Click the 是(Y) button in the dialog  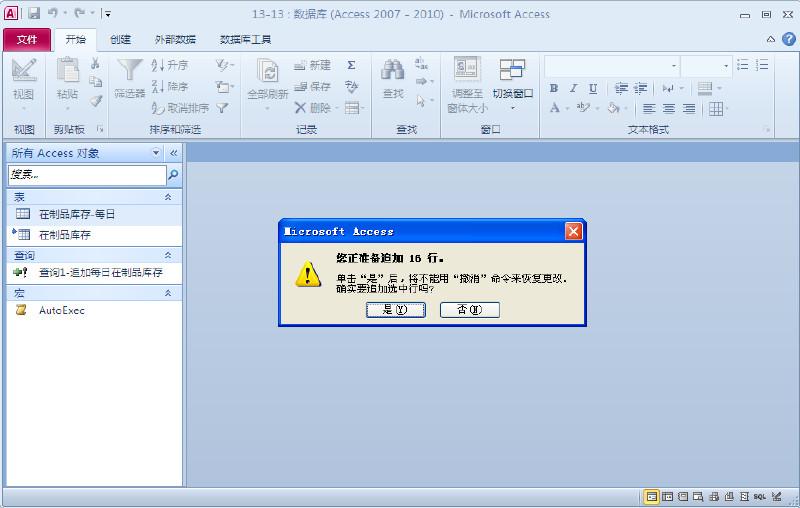click(395, 310)
